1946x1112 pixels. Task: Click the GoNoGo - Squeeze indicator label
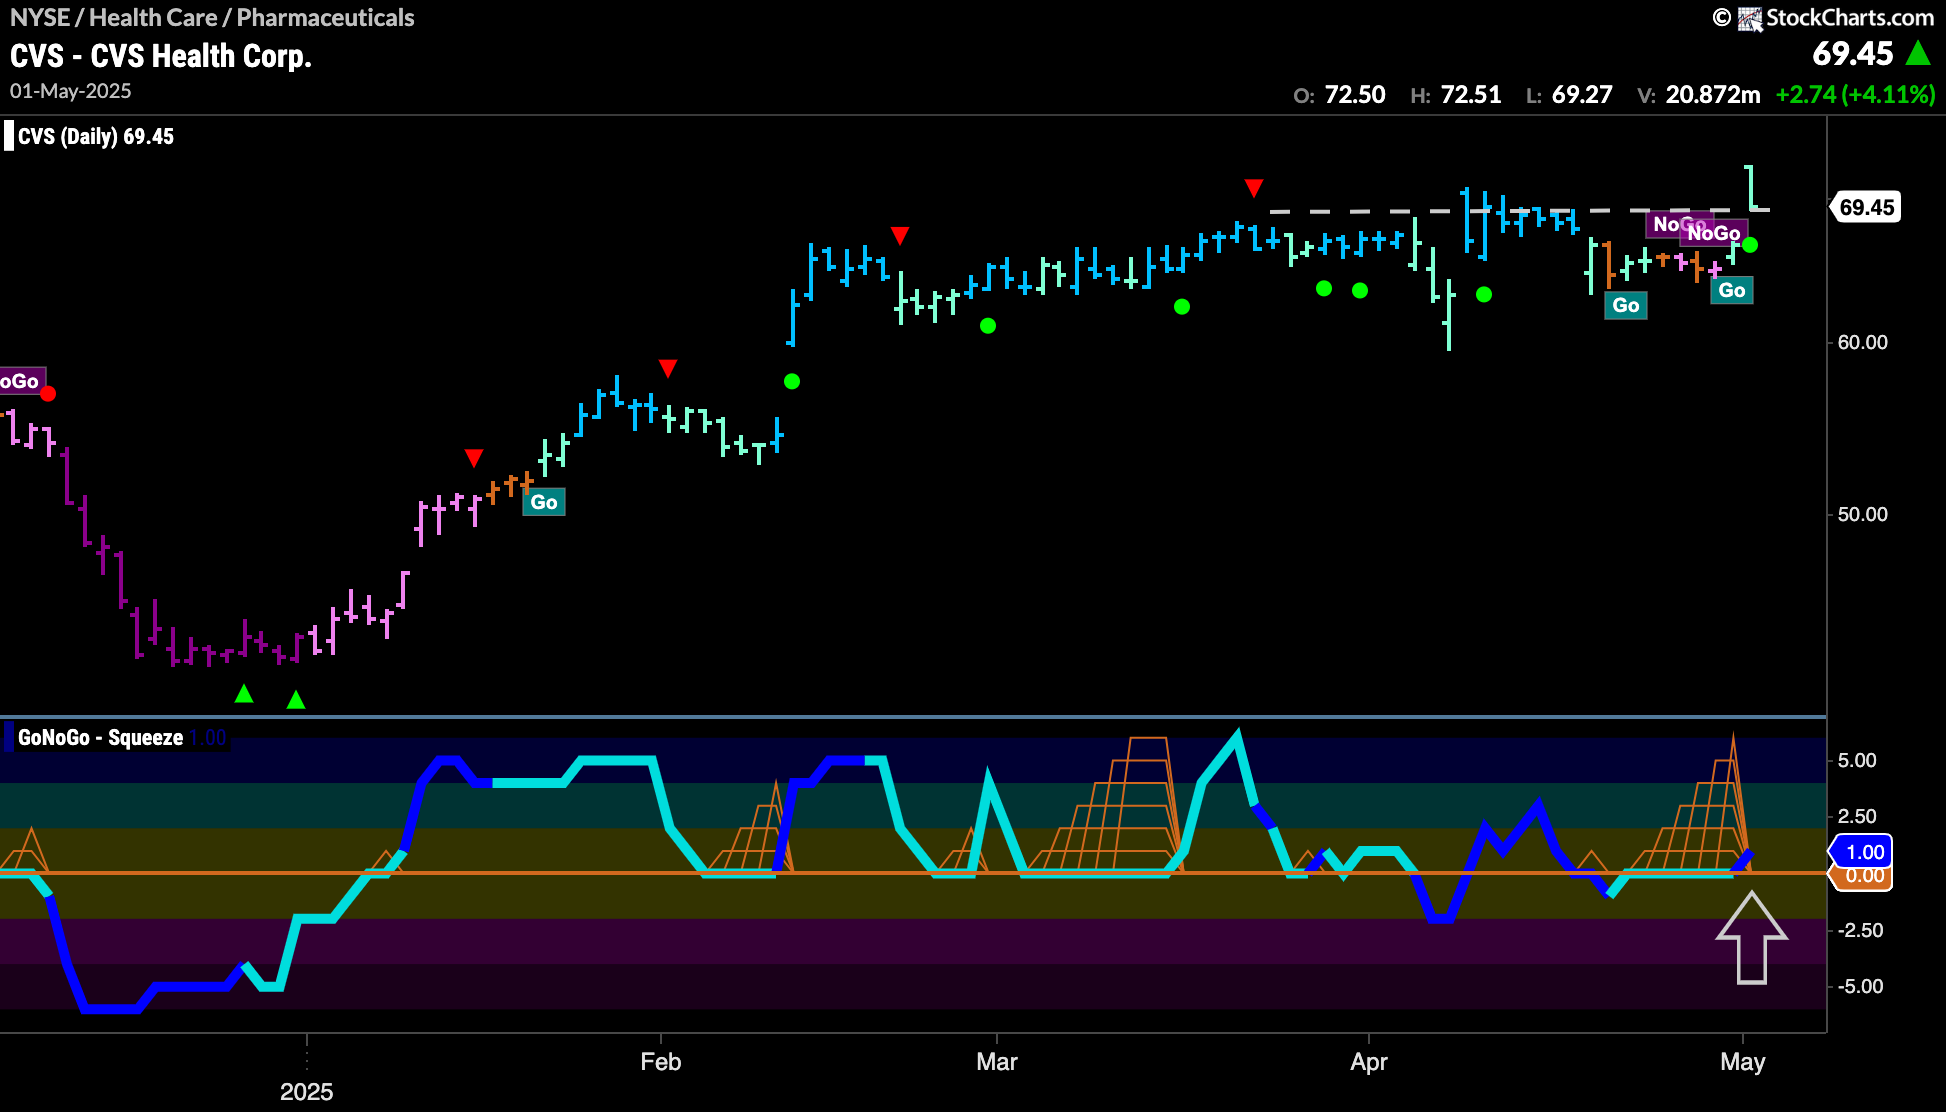(100, 738)
